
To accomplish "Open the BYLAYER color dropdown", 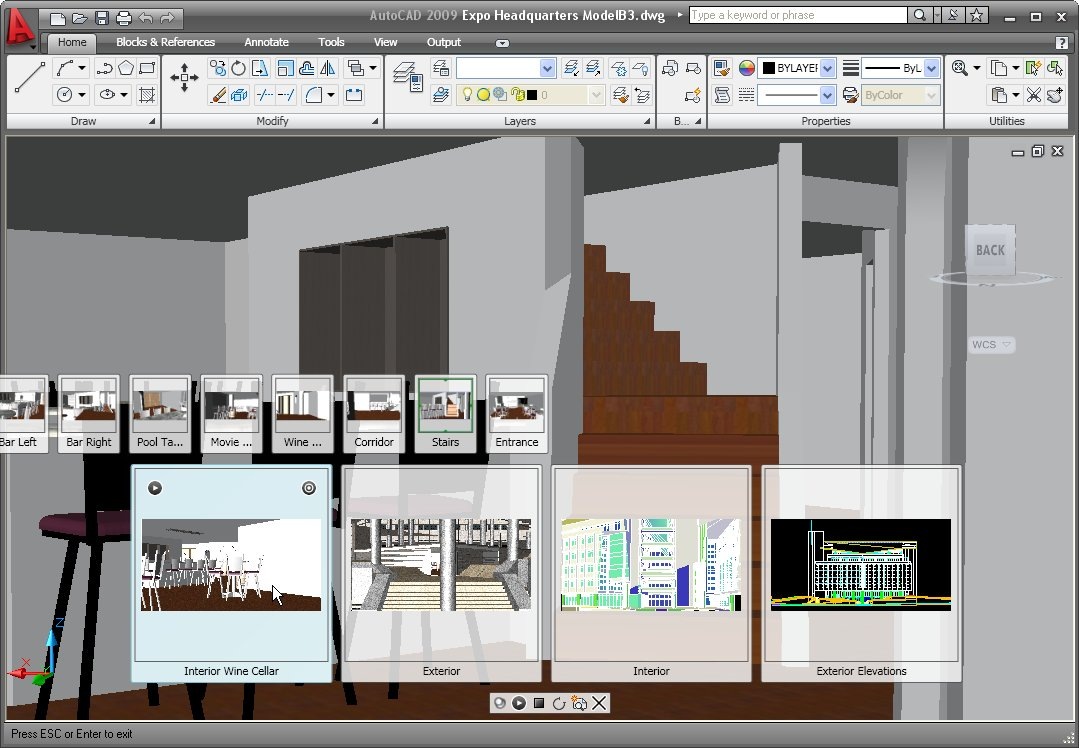I will click(829, 68).
